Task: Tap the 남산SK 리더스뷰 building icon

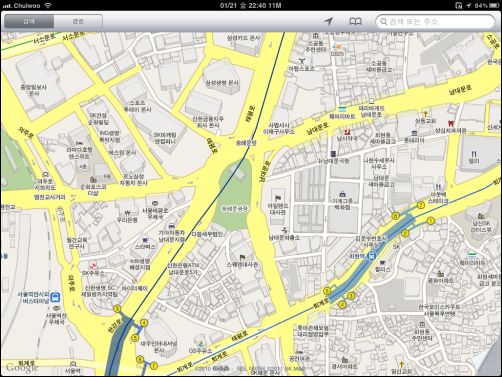Action: (x=481, y=216)
